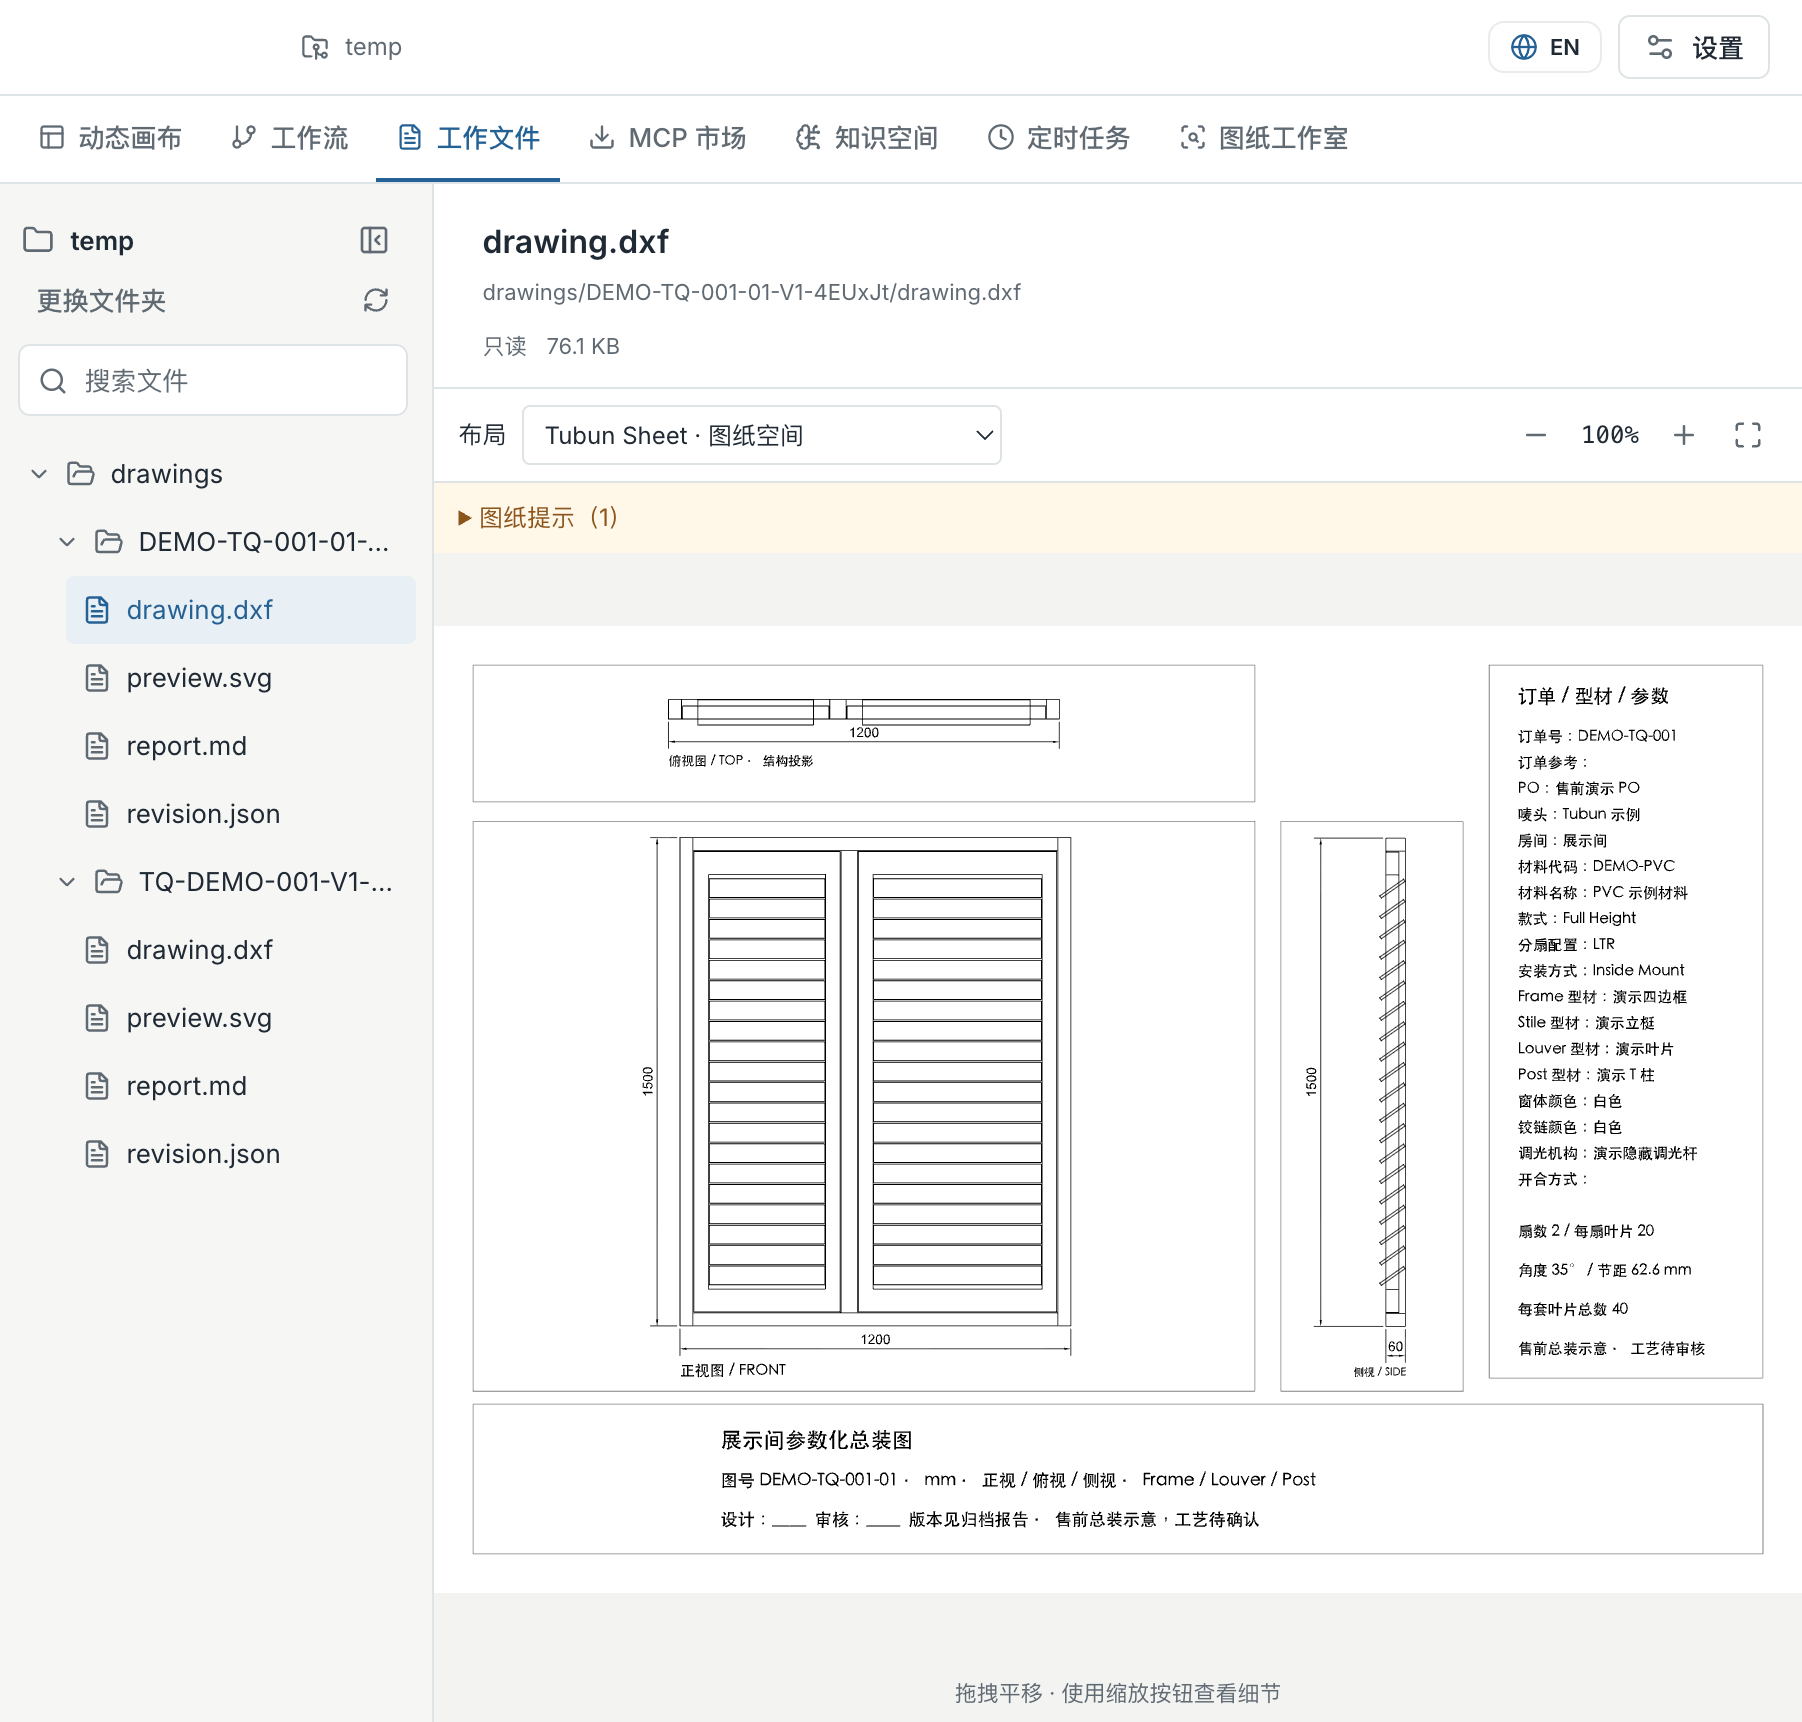Screen dimensions: 1802x1722
Task: Click the temp workspace folder icon in header
Action: pos(315,47)
